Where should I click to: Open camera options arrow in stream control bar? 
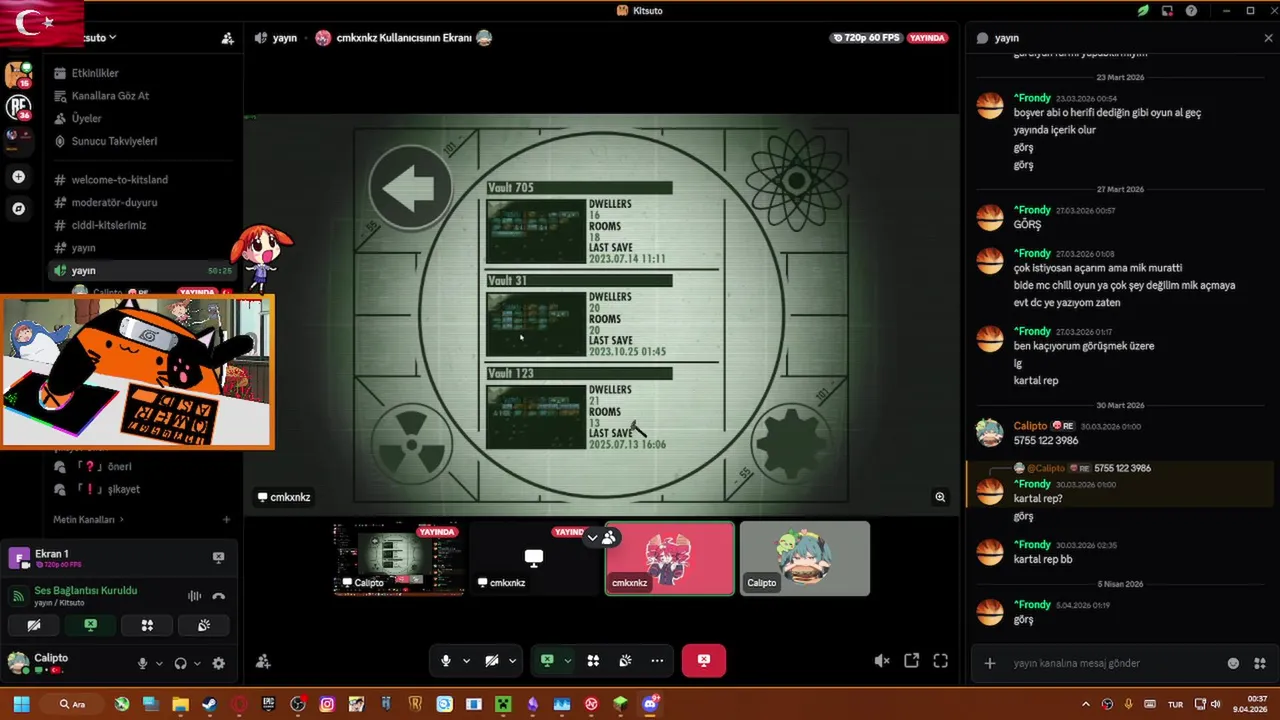(x=512, y=661)
